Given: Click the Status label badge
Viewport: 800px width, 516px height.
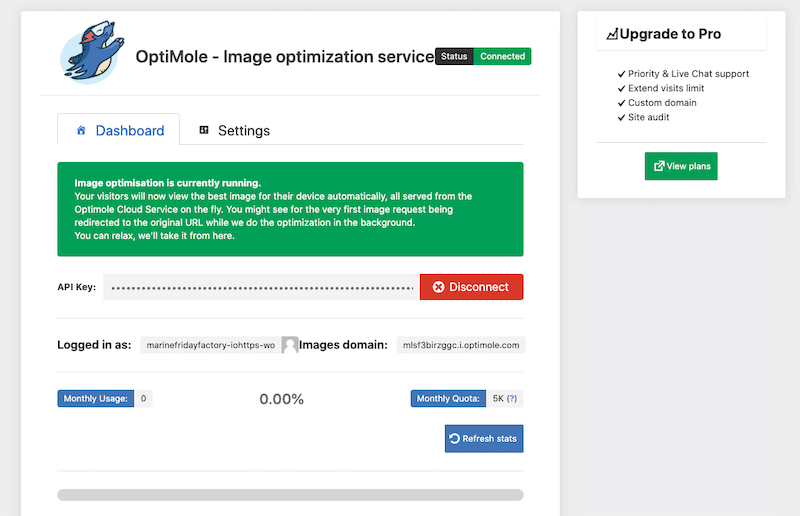Looking at the screenshot, I should 454,56.
